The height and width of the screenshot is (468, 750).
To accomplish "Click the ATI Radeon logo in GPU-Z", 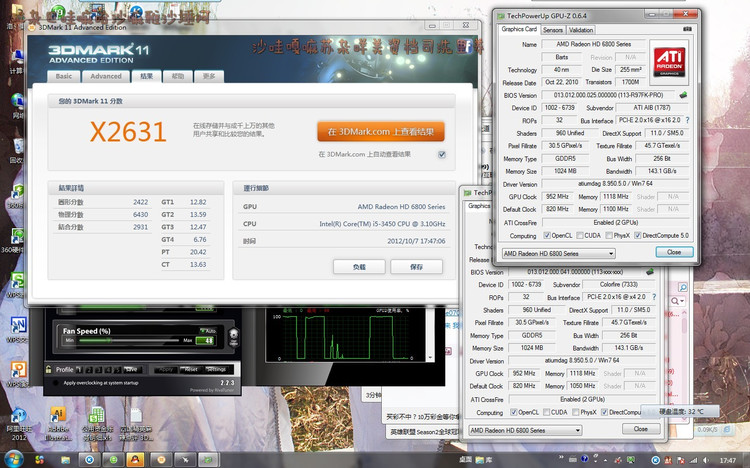I will (669, 62).
